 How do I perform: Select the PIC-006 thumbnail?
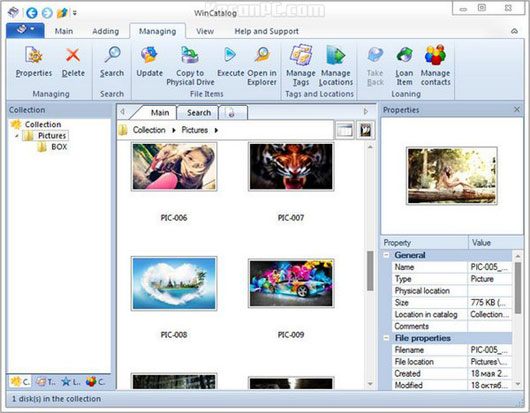(x=174, y=167)
